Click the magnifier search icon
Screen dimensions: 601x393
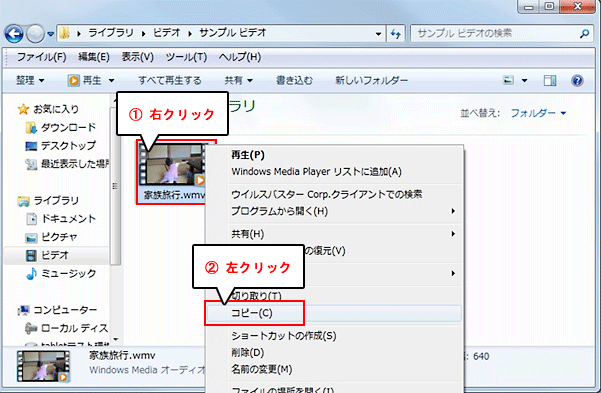[584, 34]
